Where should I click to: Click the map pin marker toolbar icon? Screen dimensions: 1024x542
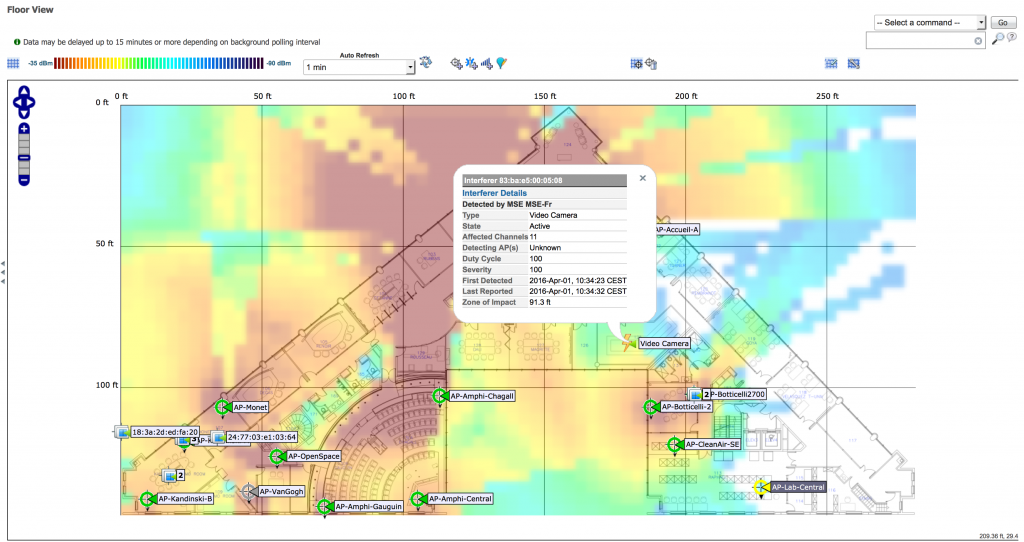pos(502,64)
